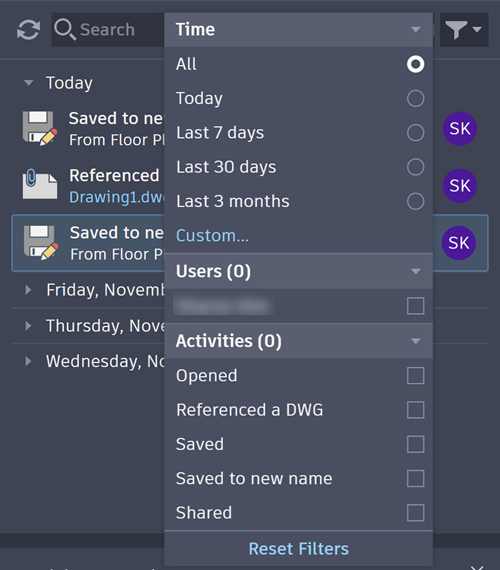The width and height of the screenshot is (500, 570).
Task: Click the SK avatar on the Referenced entry
Action: point(460,186)
